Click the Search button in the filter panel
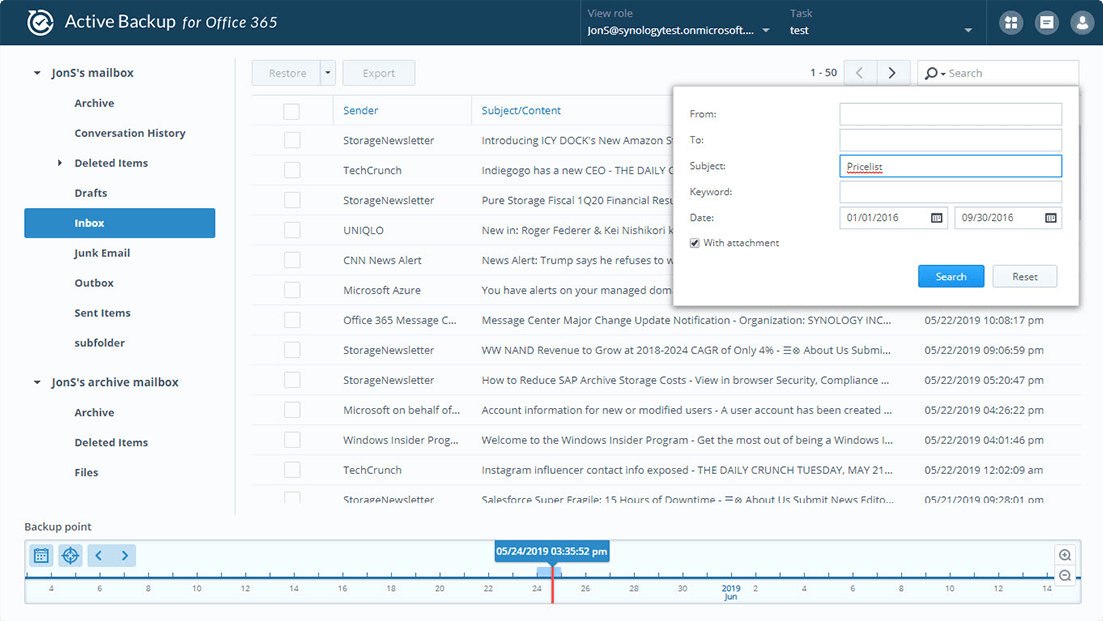1103x621 pixels. point(951,276)
